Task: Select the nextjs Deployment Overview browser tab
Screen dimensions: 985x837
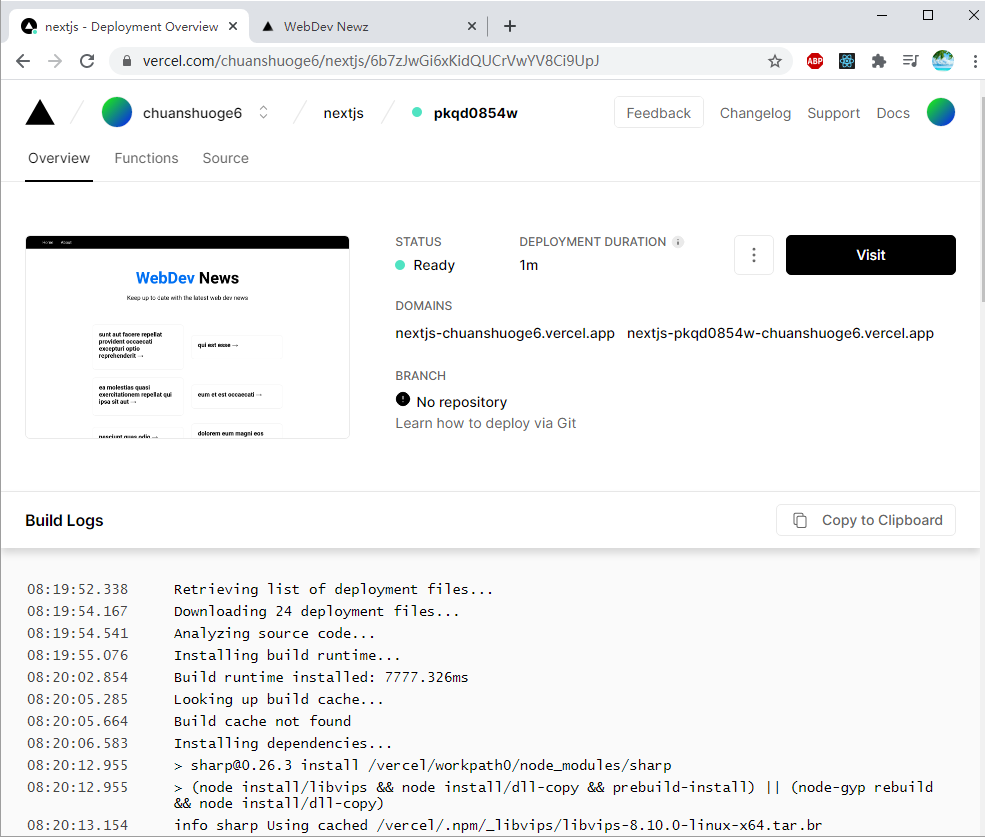Action: click(130, 26)
